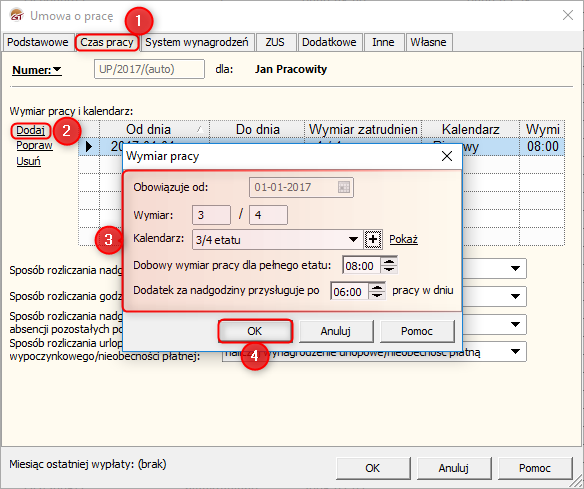Expand the Kalendarz 3/4 etatu dropdown
Screen dimensions: 584x489
[x=353, y=239]
